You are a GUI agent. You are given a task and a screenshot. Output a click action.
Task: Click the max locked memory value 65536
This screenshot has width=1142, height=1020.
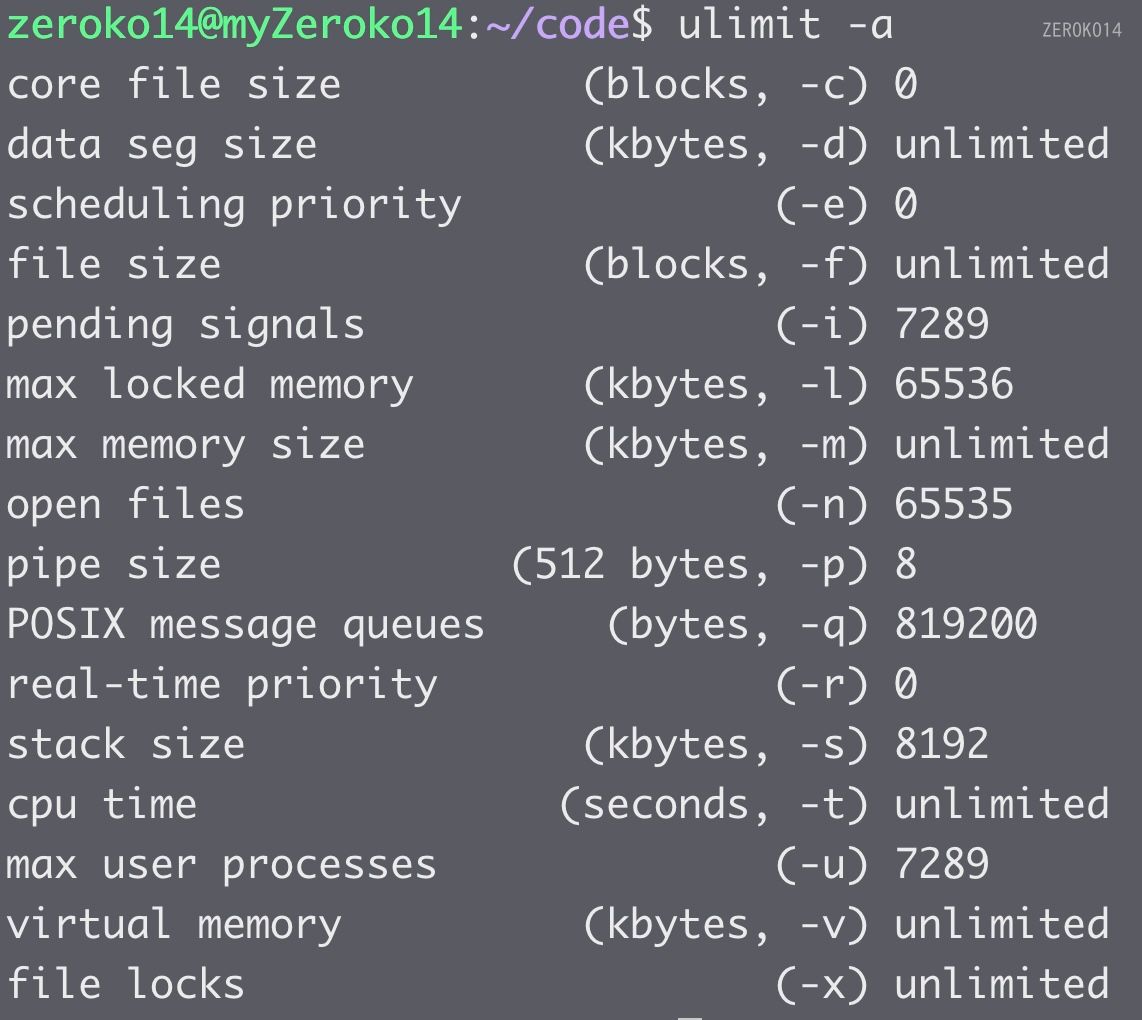click(953, 385)
